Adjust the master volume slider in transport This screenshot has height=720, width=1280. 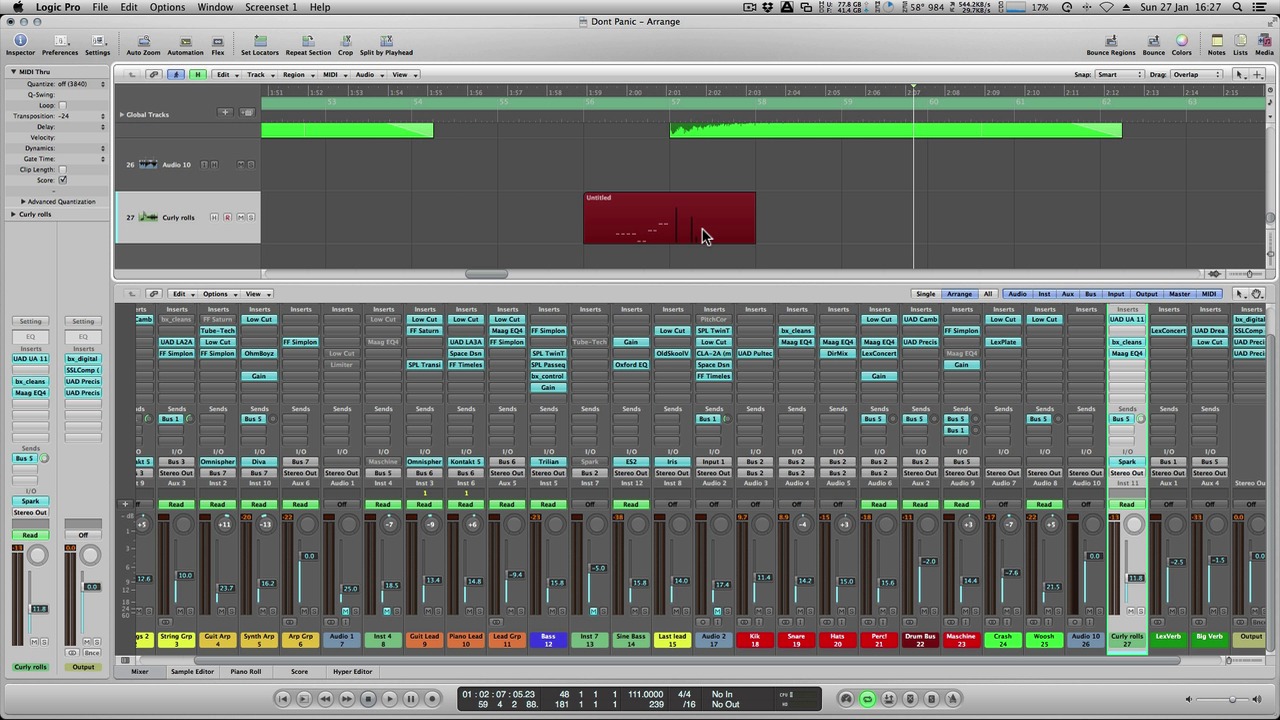(1232, 699)
